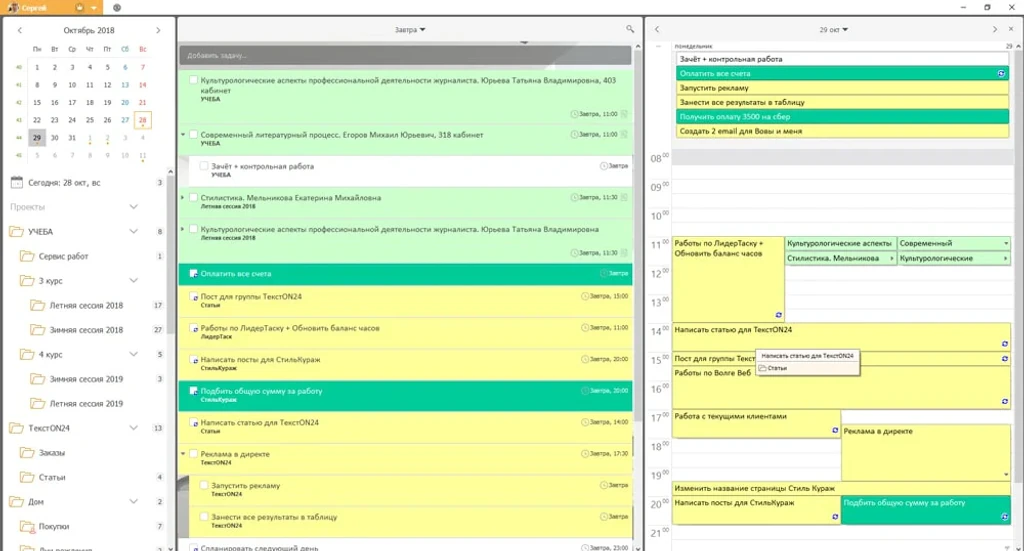Collapse the Проекты section chevron
The width and height of the screenshot is (1024, 551).
pyautogui.click(x=133, y=207)
